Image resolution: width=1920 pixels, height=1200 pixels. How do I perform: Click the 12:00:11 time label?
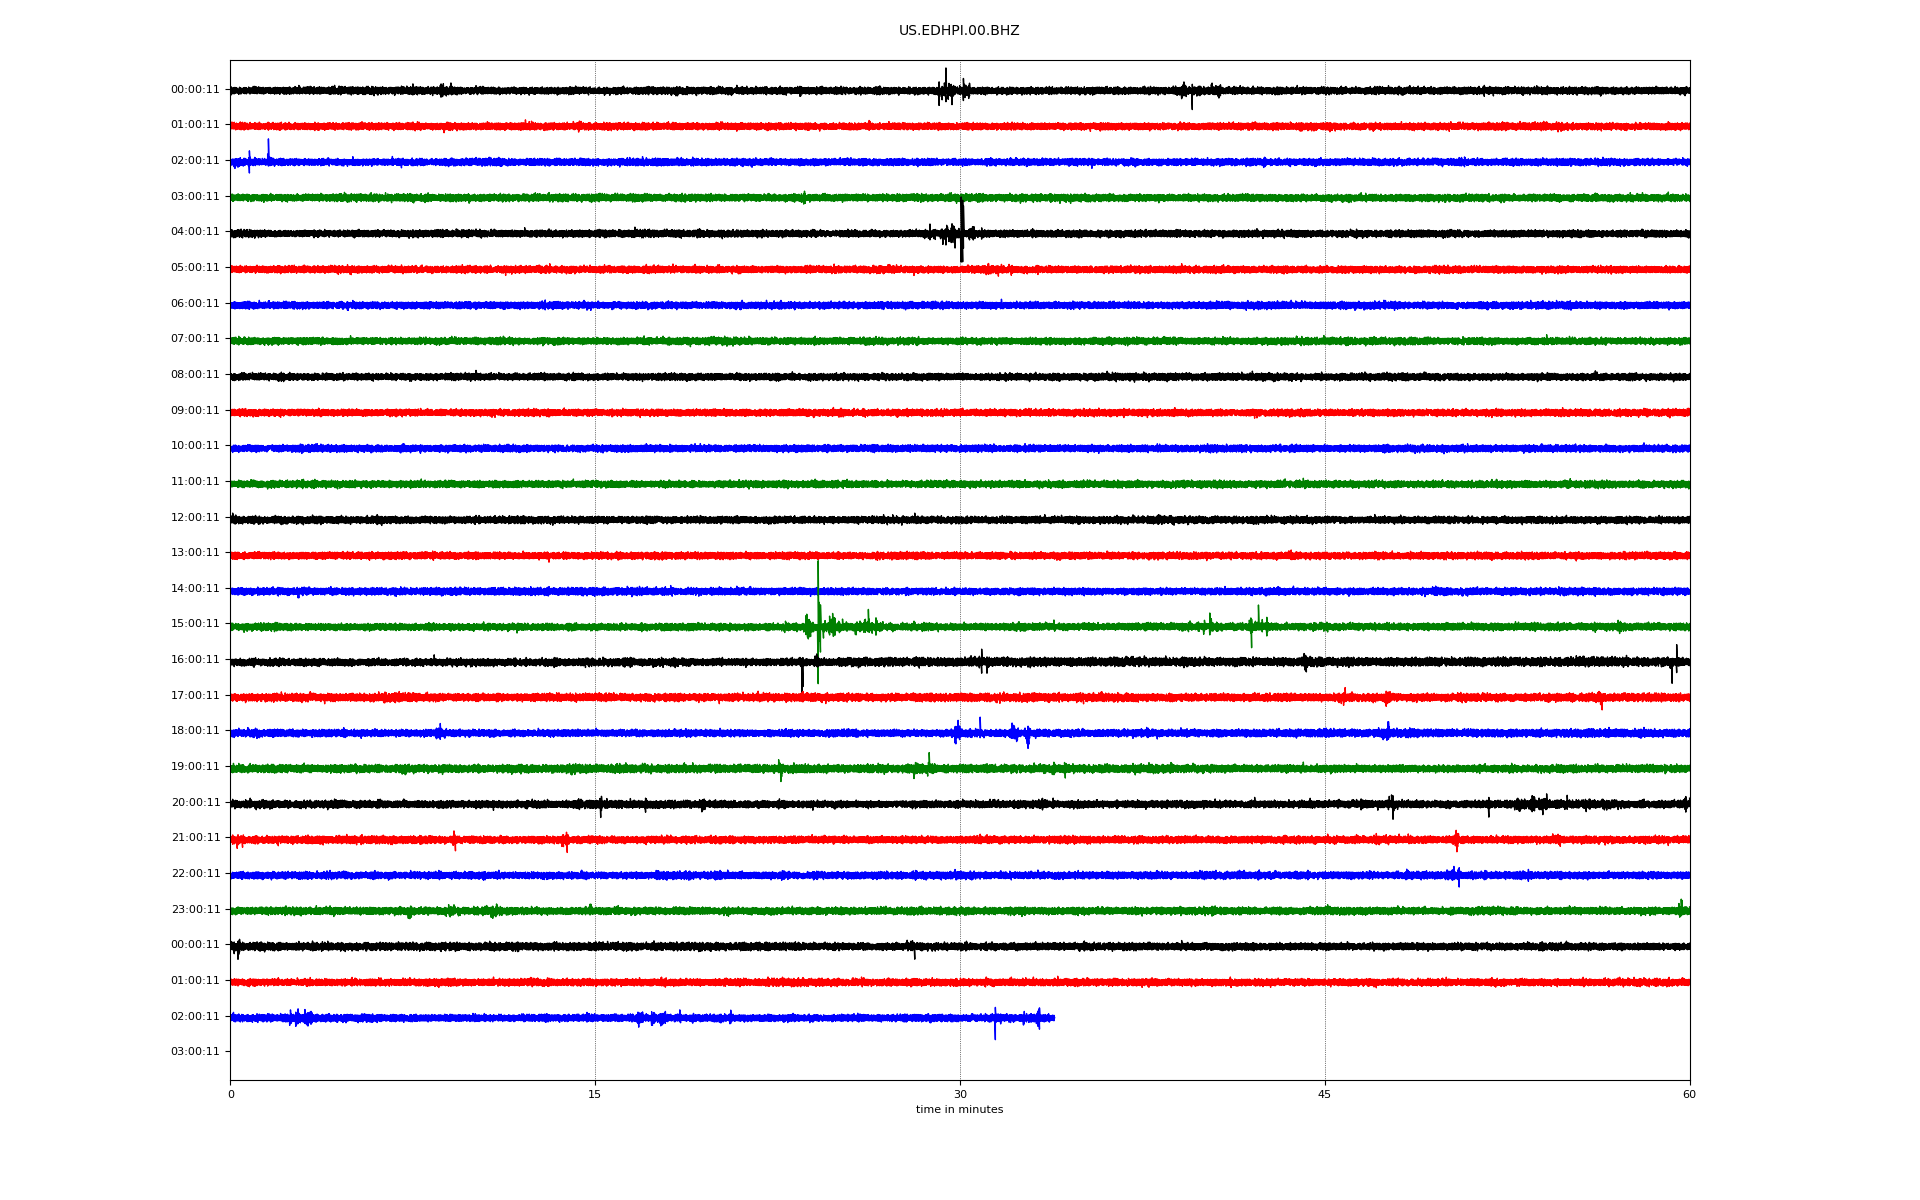click(x=195, y=518)
